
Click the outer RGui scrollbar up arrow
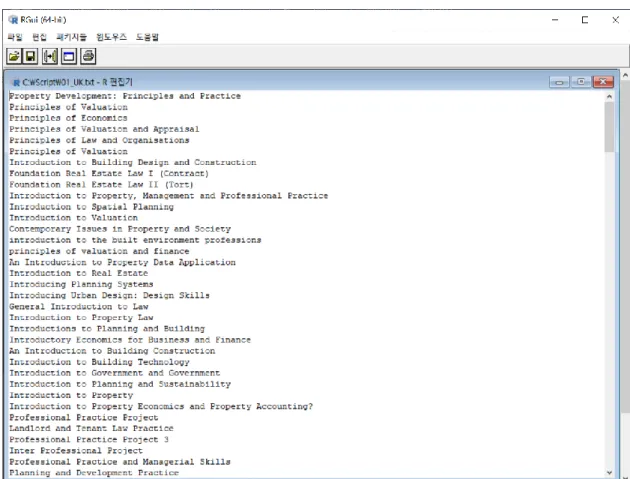pos(625,75)
